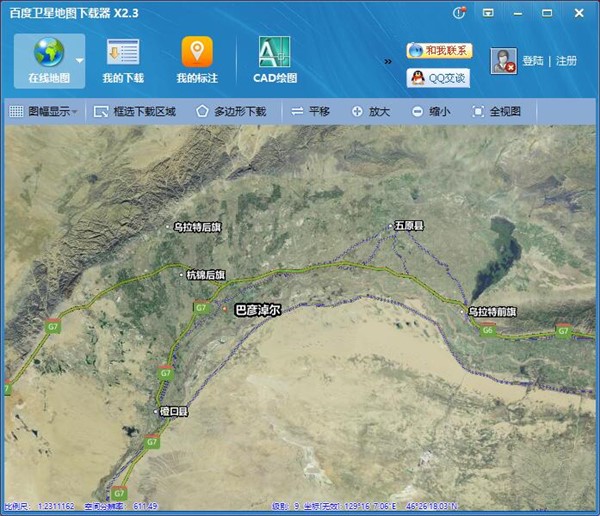Click the 全视图 full view tool
600x516 pixels.
(496, 112)
